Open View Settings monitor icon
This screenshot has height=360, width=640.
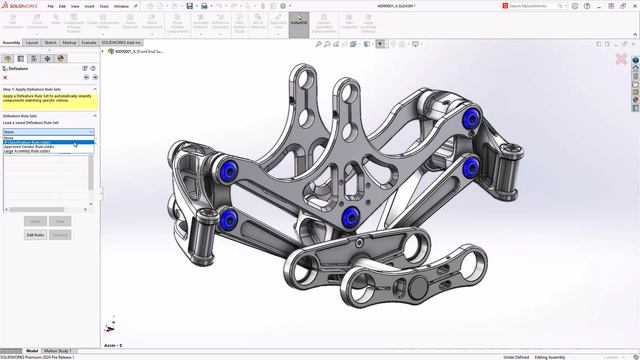(415, 44)
